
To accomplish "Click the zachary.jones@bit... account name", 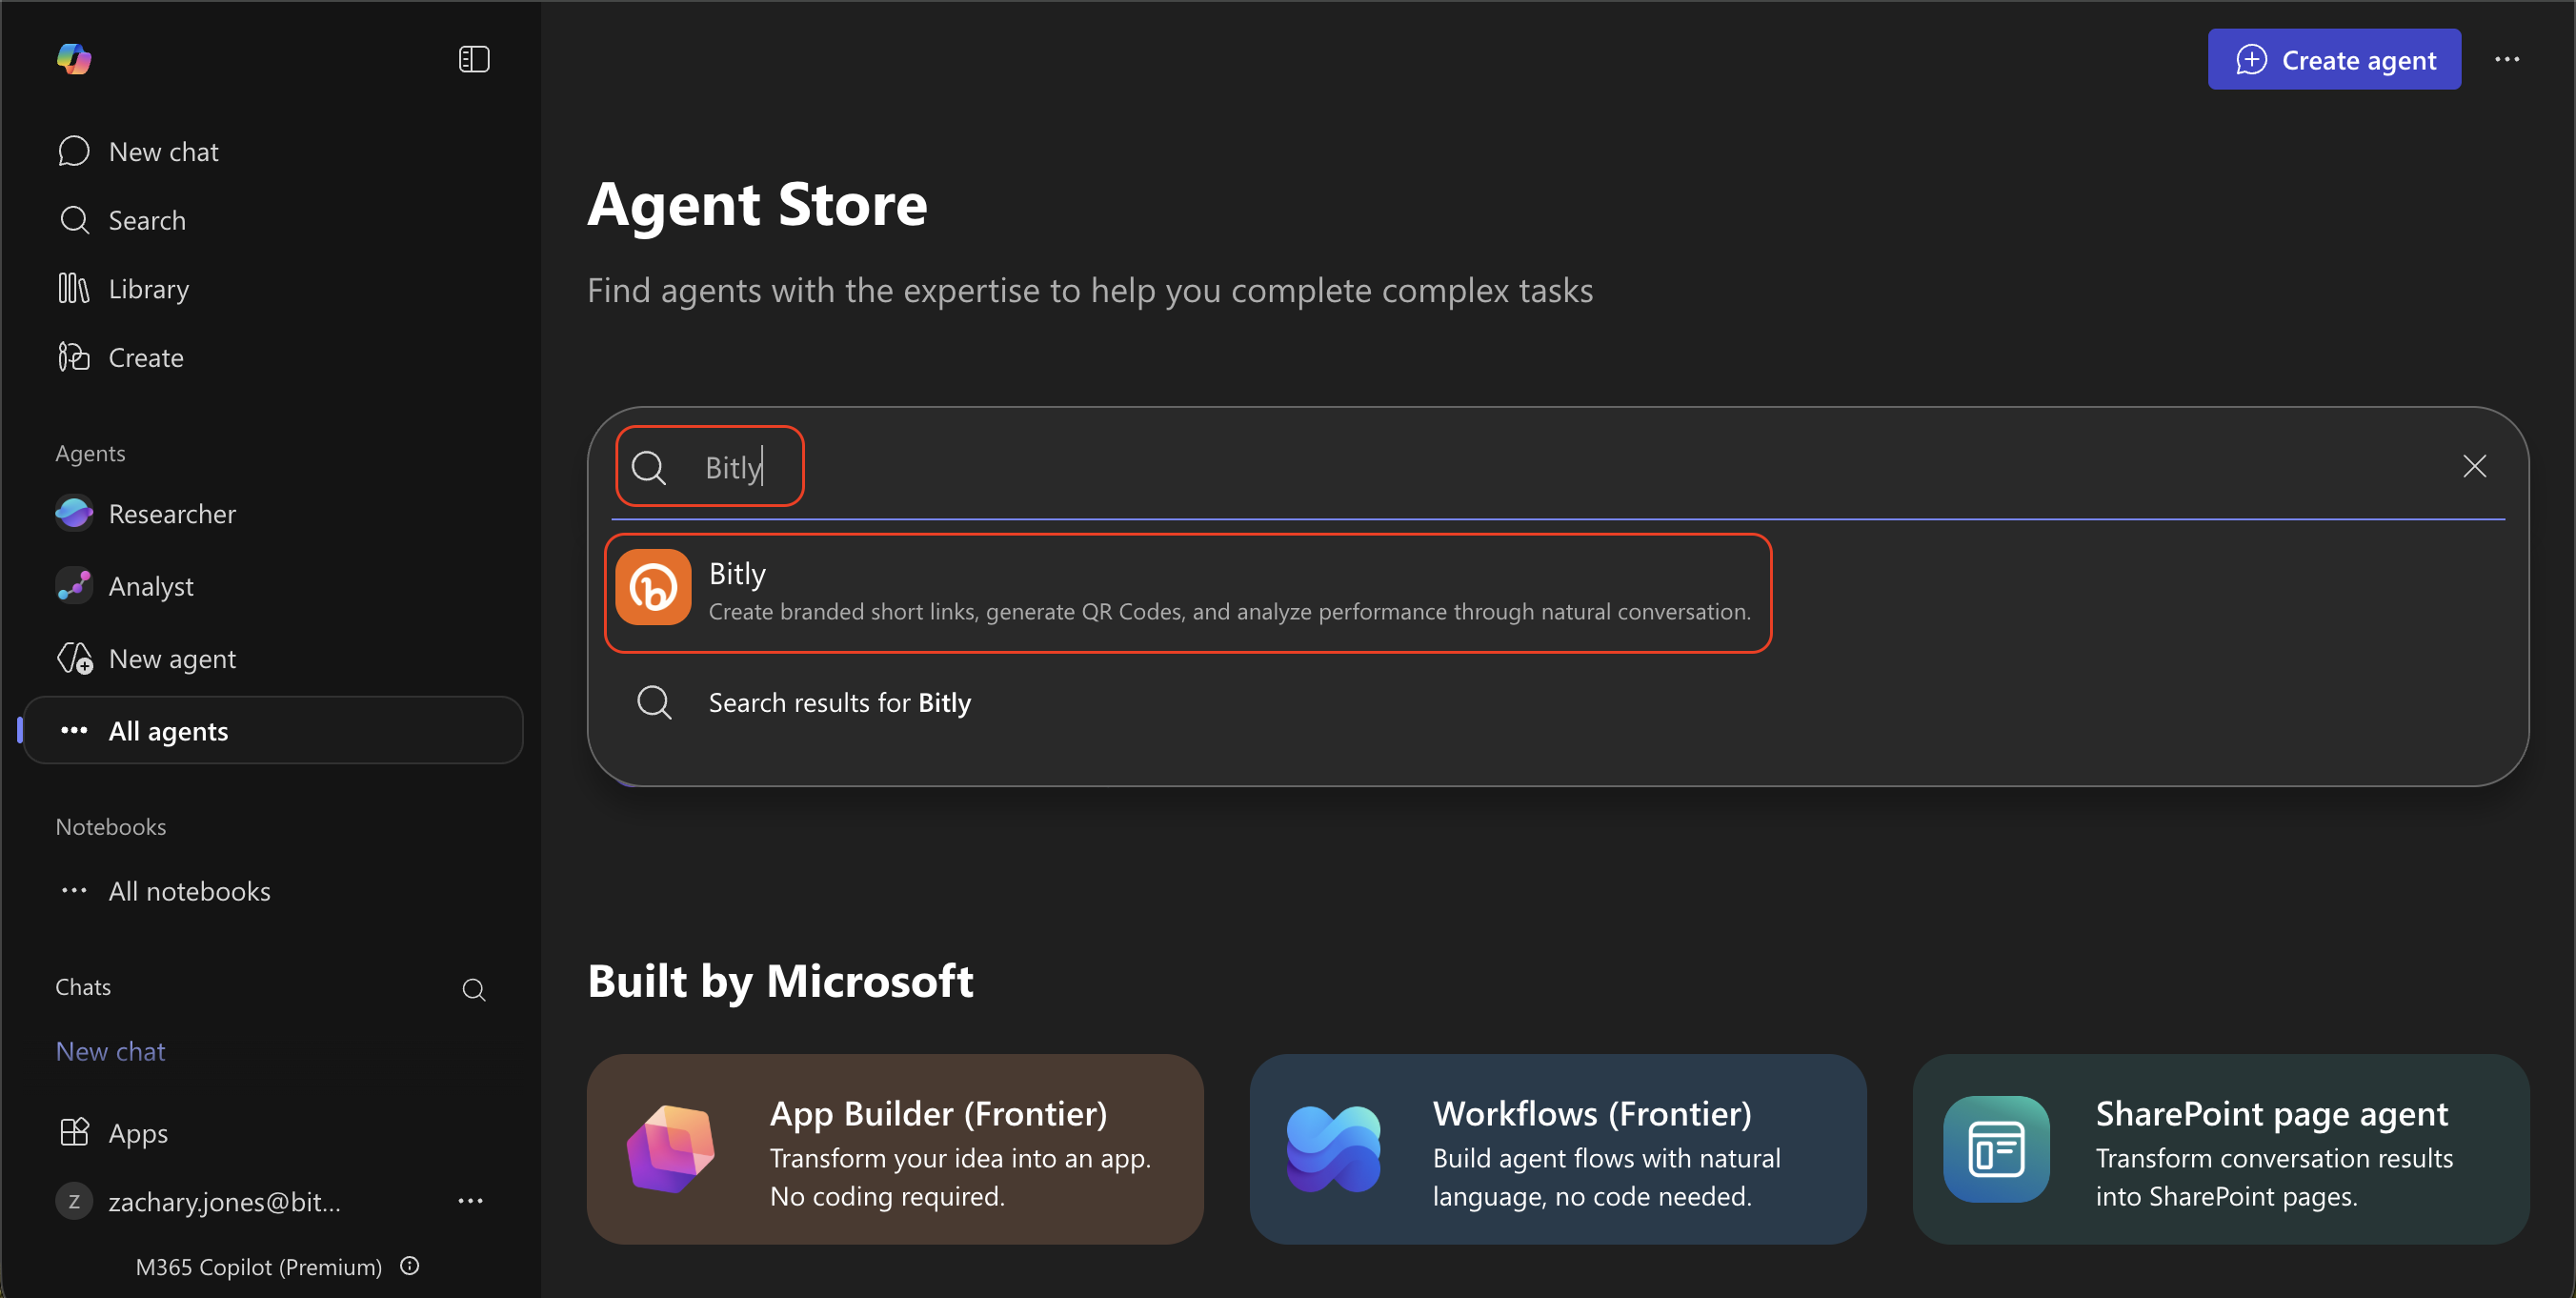I will point(225,1201).
